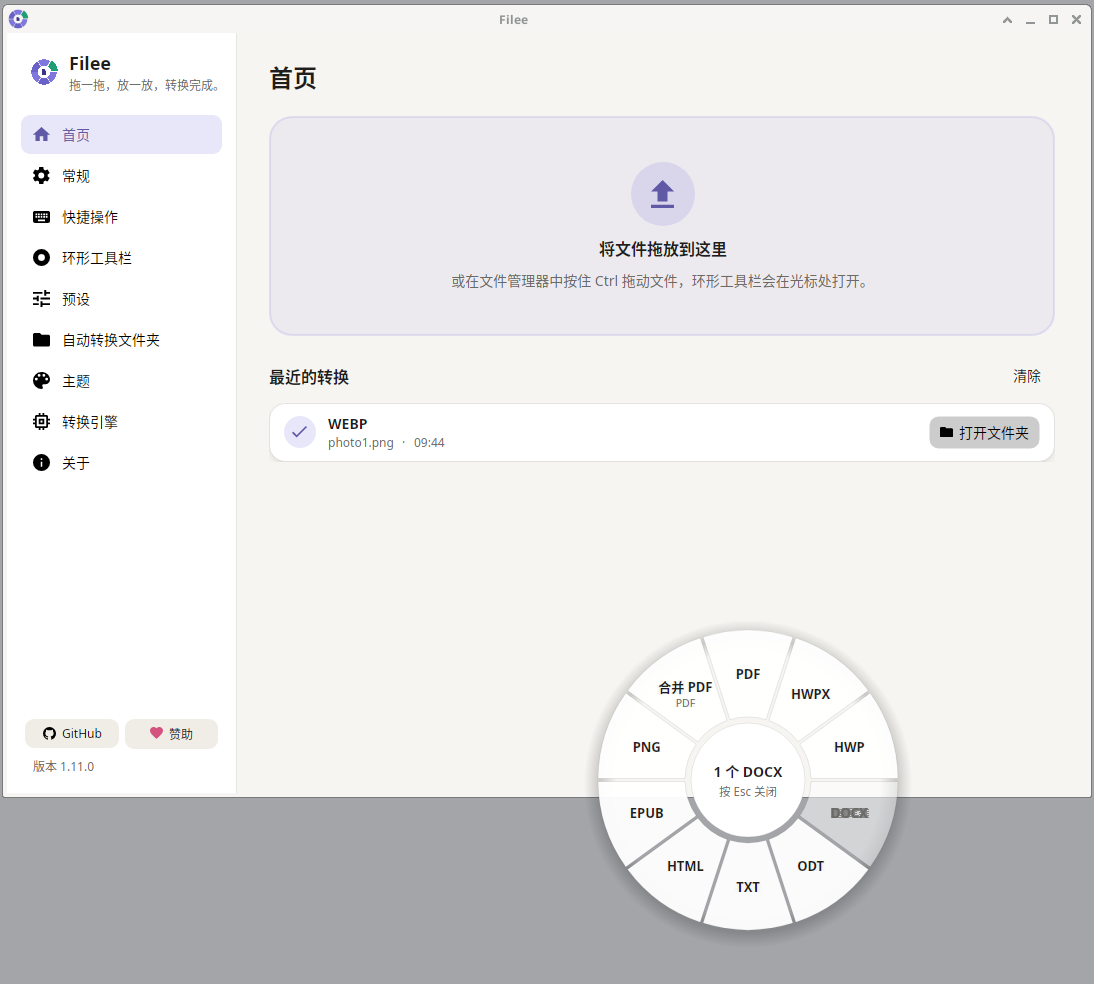This screenshot has width=1094, height=984.
Task: Switch to the 主题 page
Action: point(121,380)
